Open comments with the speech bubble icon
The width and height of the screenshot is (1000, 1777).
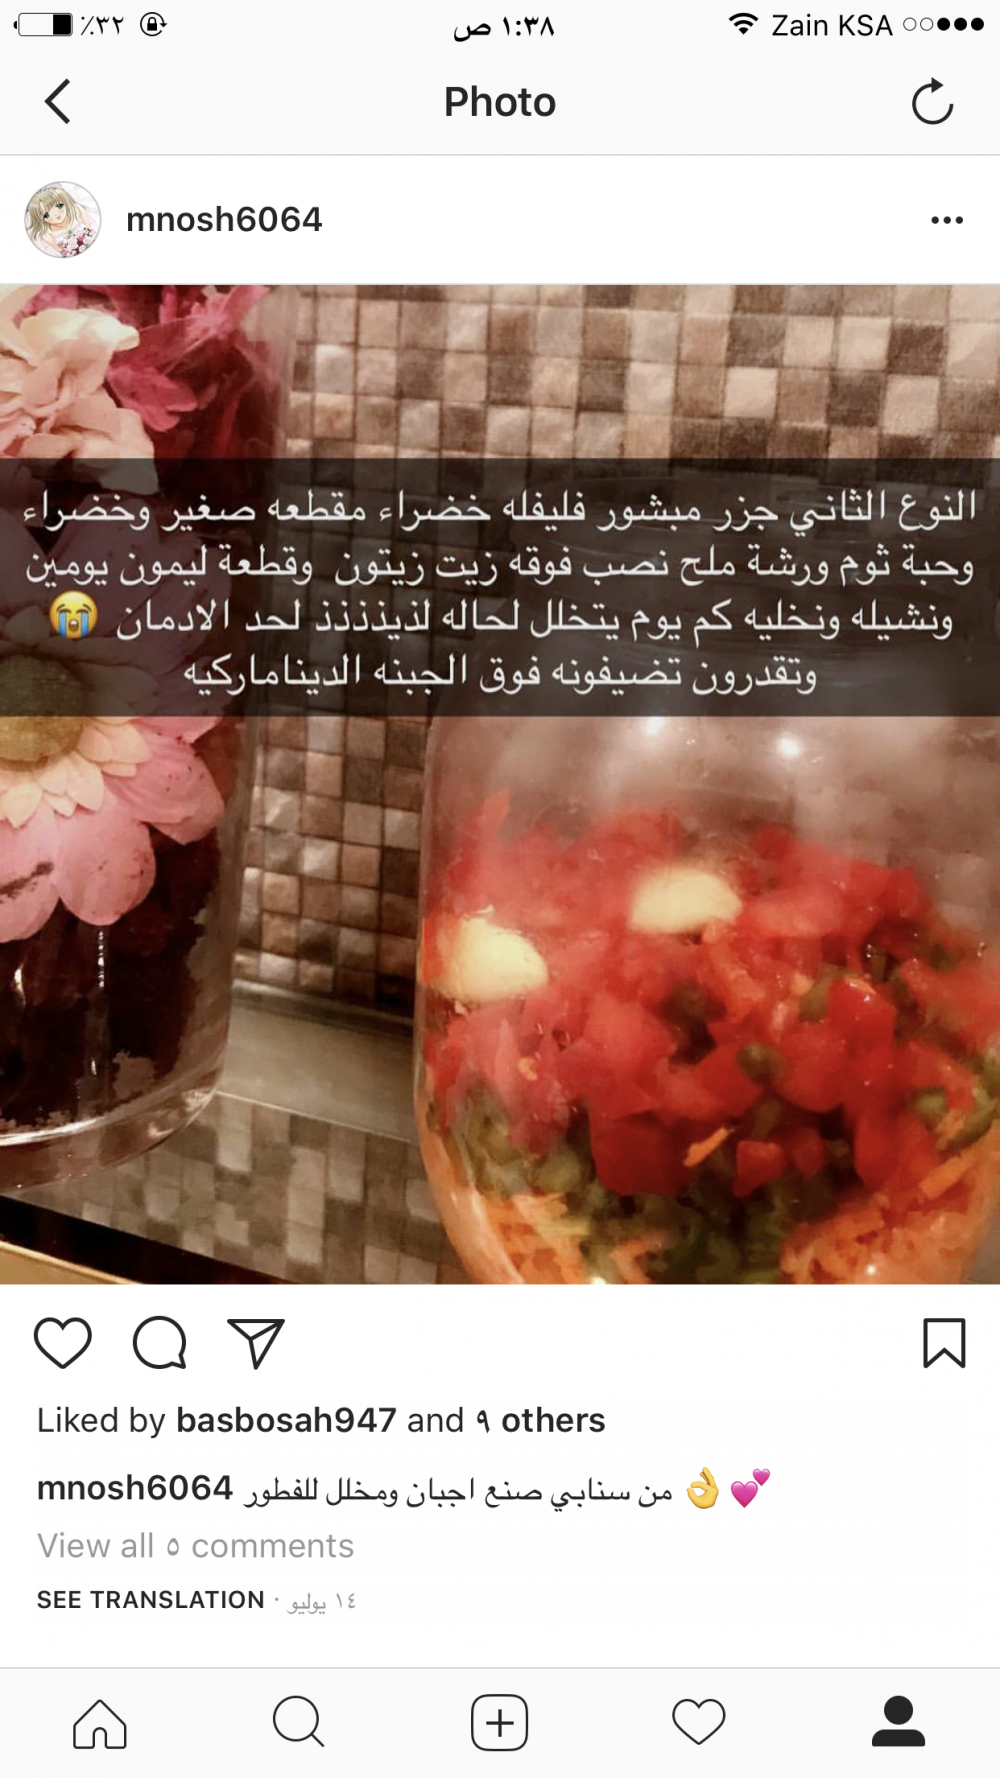click(x=160, y=1342)
